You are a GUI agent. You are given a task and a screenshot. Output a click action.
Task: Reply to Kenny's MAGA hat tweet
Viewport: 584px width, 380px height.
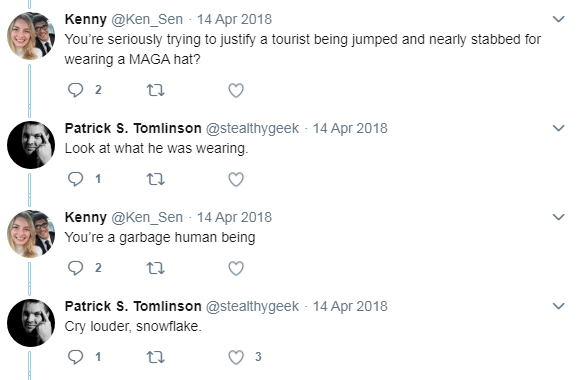point(76,90)
